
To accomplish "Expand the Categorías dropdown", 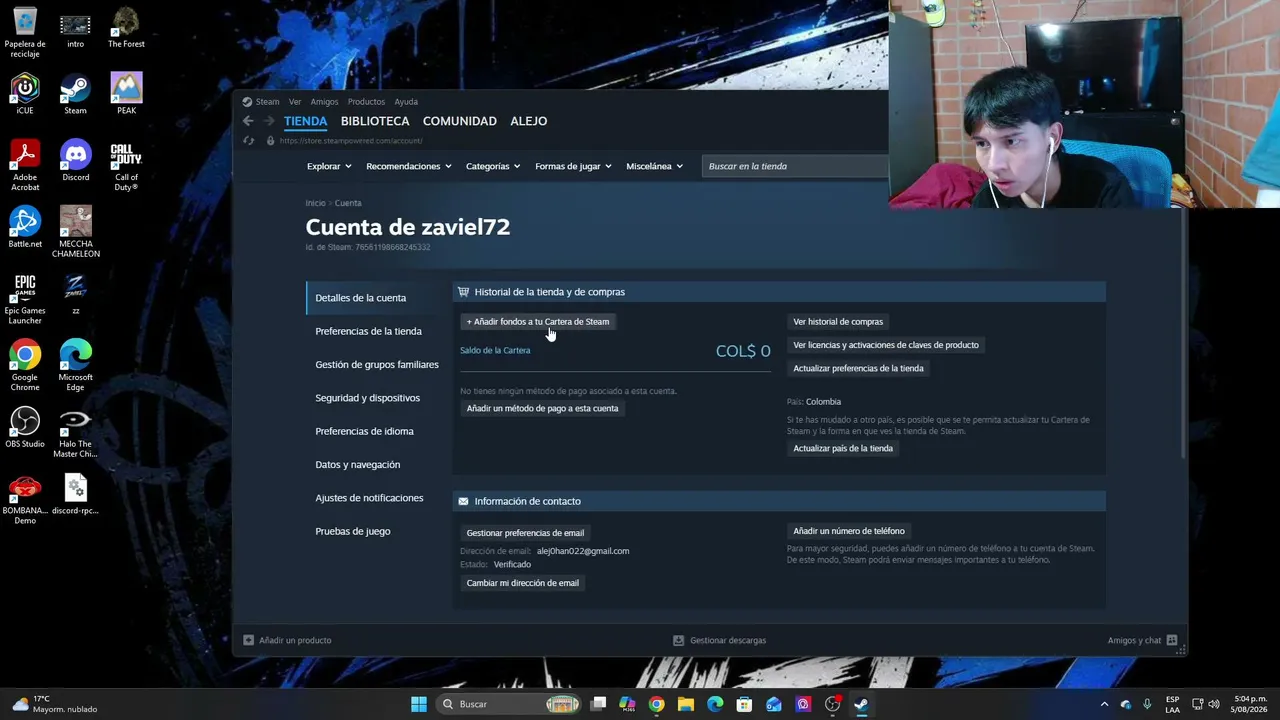I will click(493, 166).
